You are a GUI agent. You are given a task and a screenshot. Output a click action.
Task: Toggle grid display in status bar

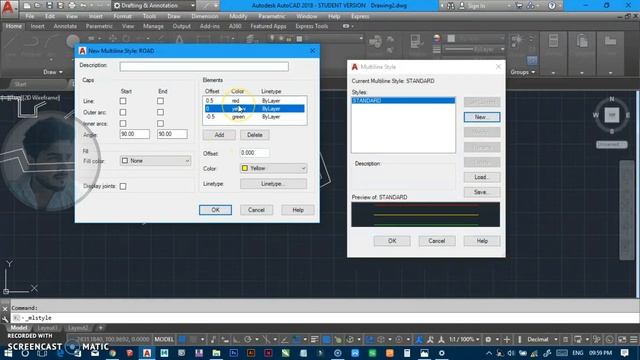[182, 340]
